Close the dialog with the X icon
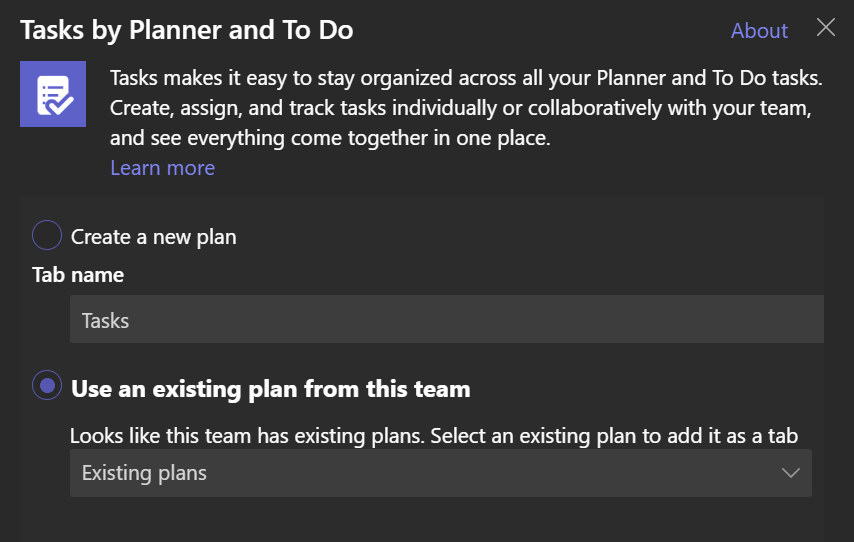This screenshot has height=542, width=854. pos(826,27)
